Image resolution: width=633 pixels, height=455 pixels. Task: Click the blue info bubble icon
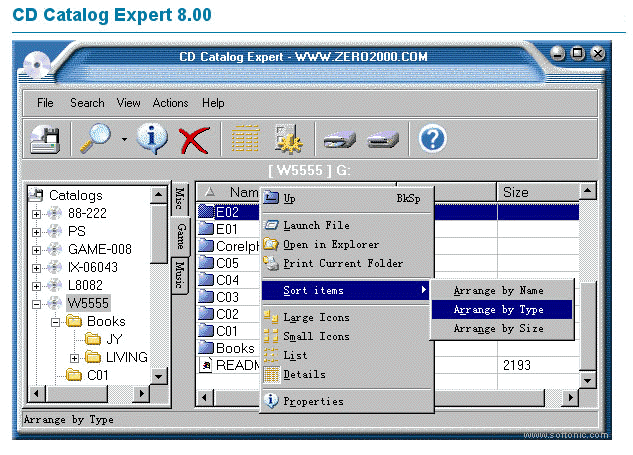(152, 138)
